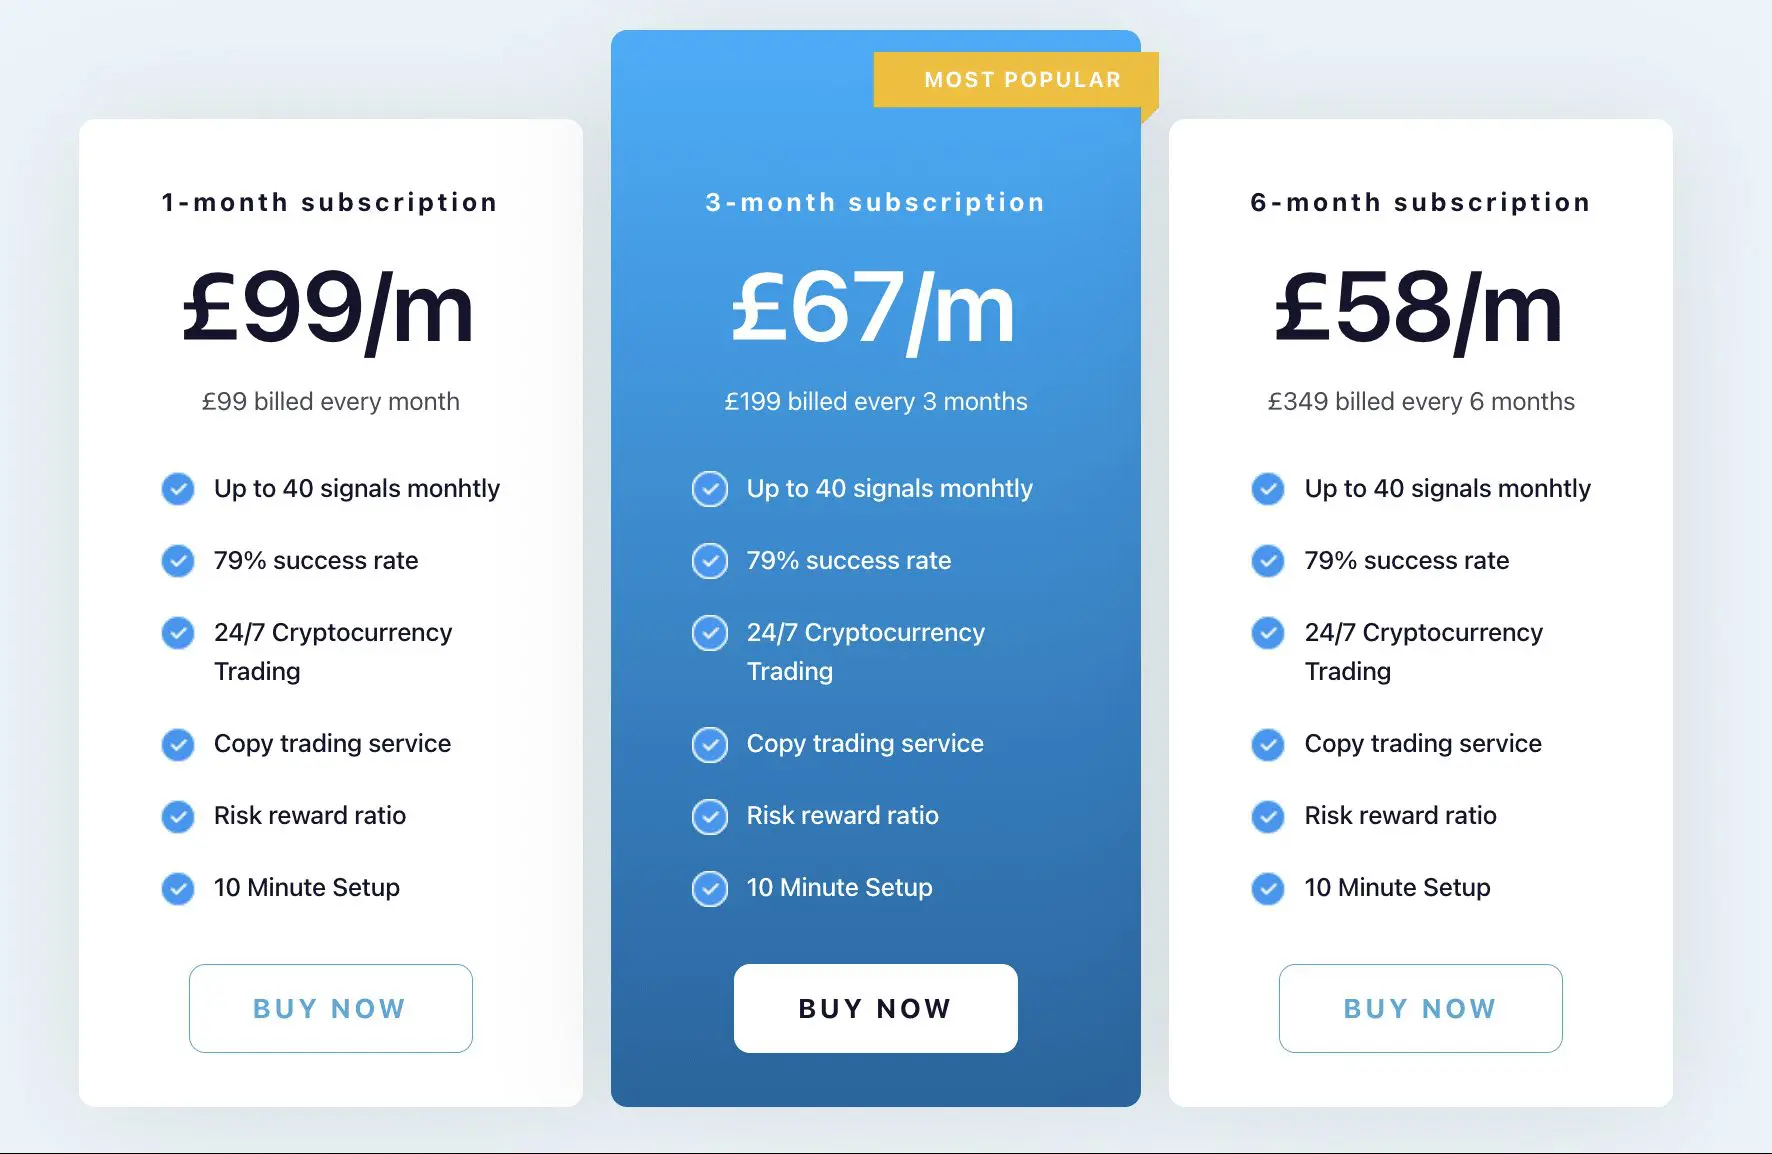Click checkmark beside 1-month Copy trading service
This screenshot has width=1772, height=1154.
(178, 744)
